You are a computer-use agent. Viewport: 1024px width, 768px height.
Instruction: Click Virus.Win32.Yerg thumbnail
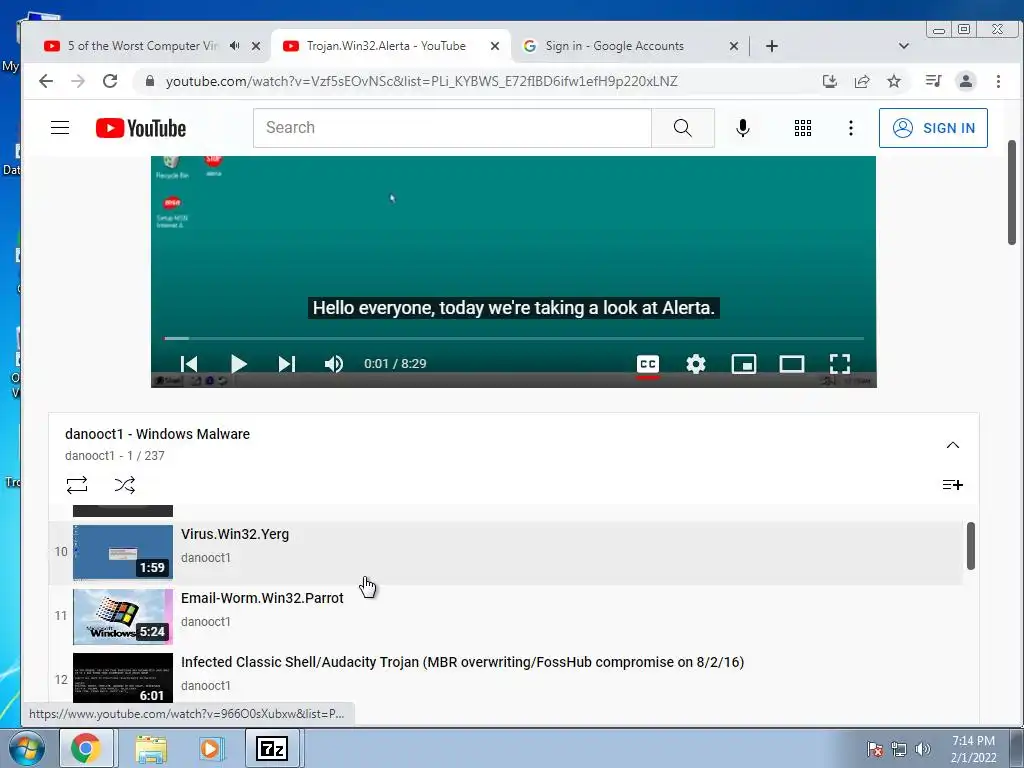[x=123, y=552]
